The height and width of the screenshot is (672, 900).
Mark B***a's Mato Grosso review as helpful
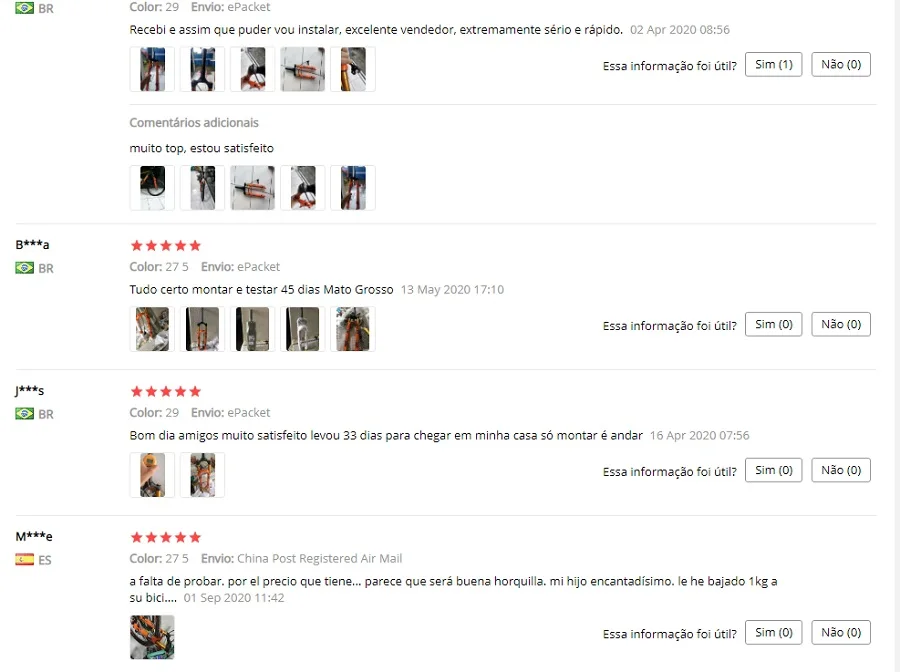773,324
